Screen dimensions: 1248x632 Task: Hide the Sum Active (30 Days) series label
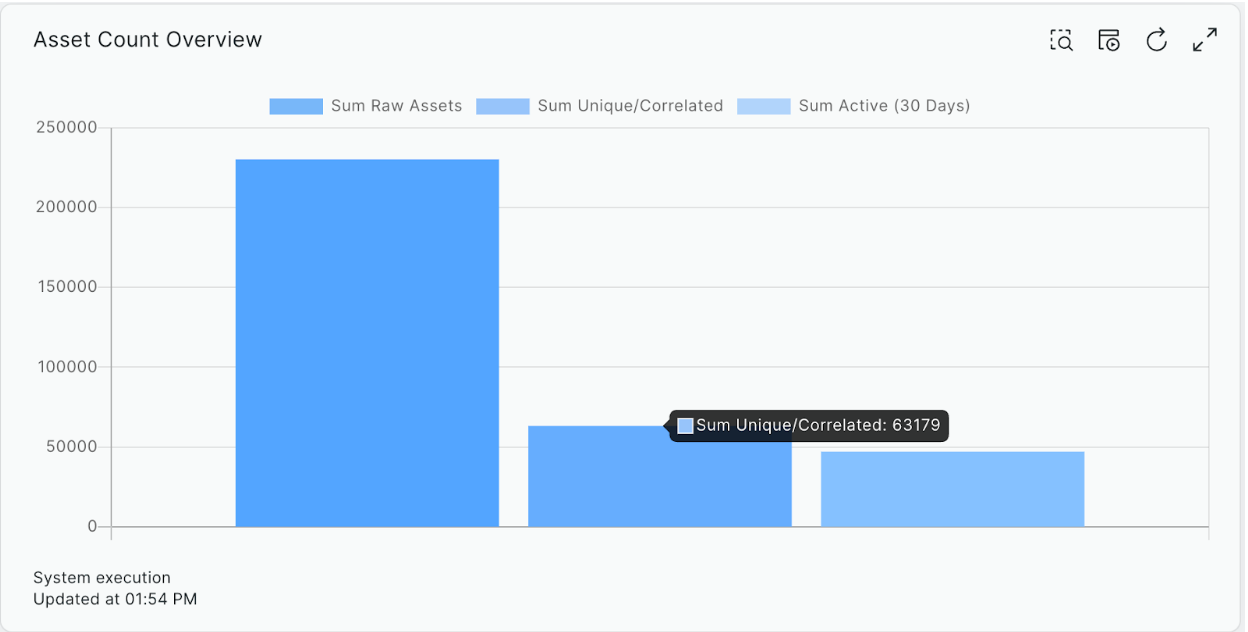884,106
